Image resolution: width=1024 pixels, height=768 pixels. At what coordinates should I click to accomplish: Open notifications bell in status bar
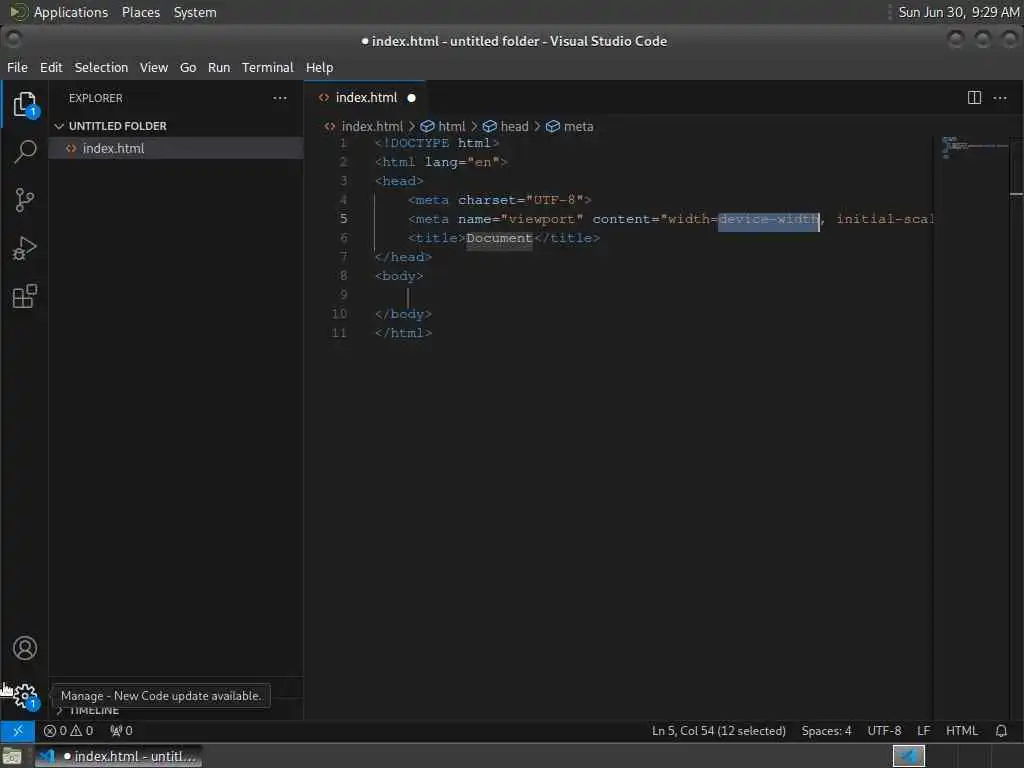pos(1001,731)
